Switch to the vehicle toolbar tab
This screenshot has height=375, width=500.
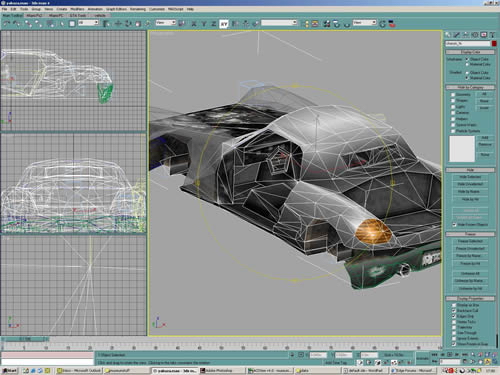(x=100, y=15)
